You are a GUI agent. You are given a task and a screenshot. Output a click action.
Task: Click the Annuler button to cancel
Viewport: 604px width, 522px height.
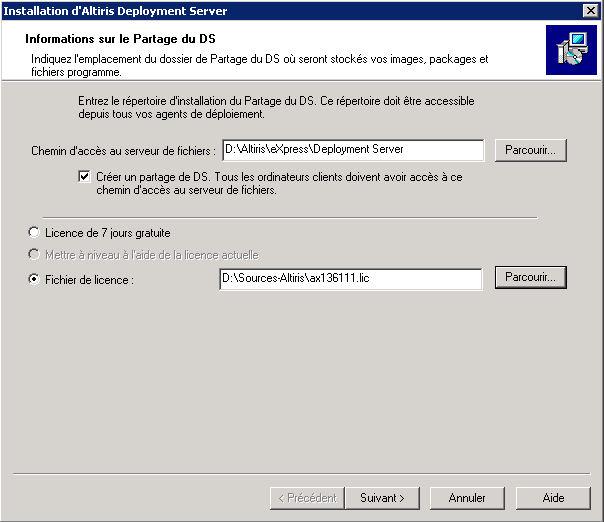[467, 497]
